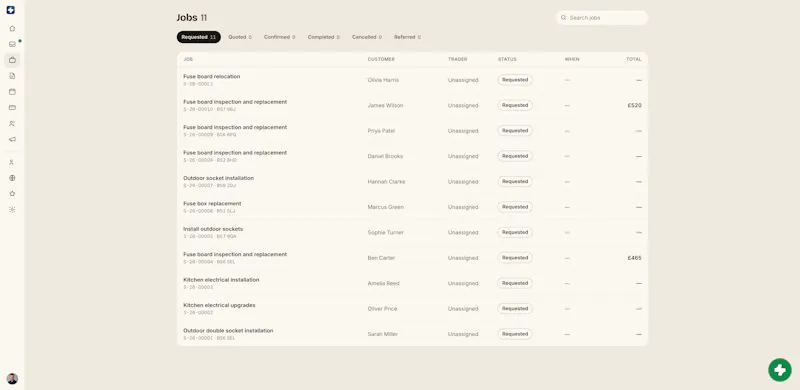
Task: Focus the Search jobs field
Action: coord(602,18)
